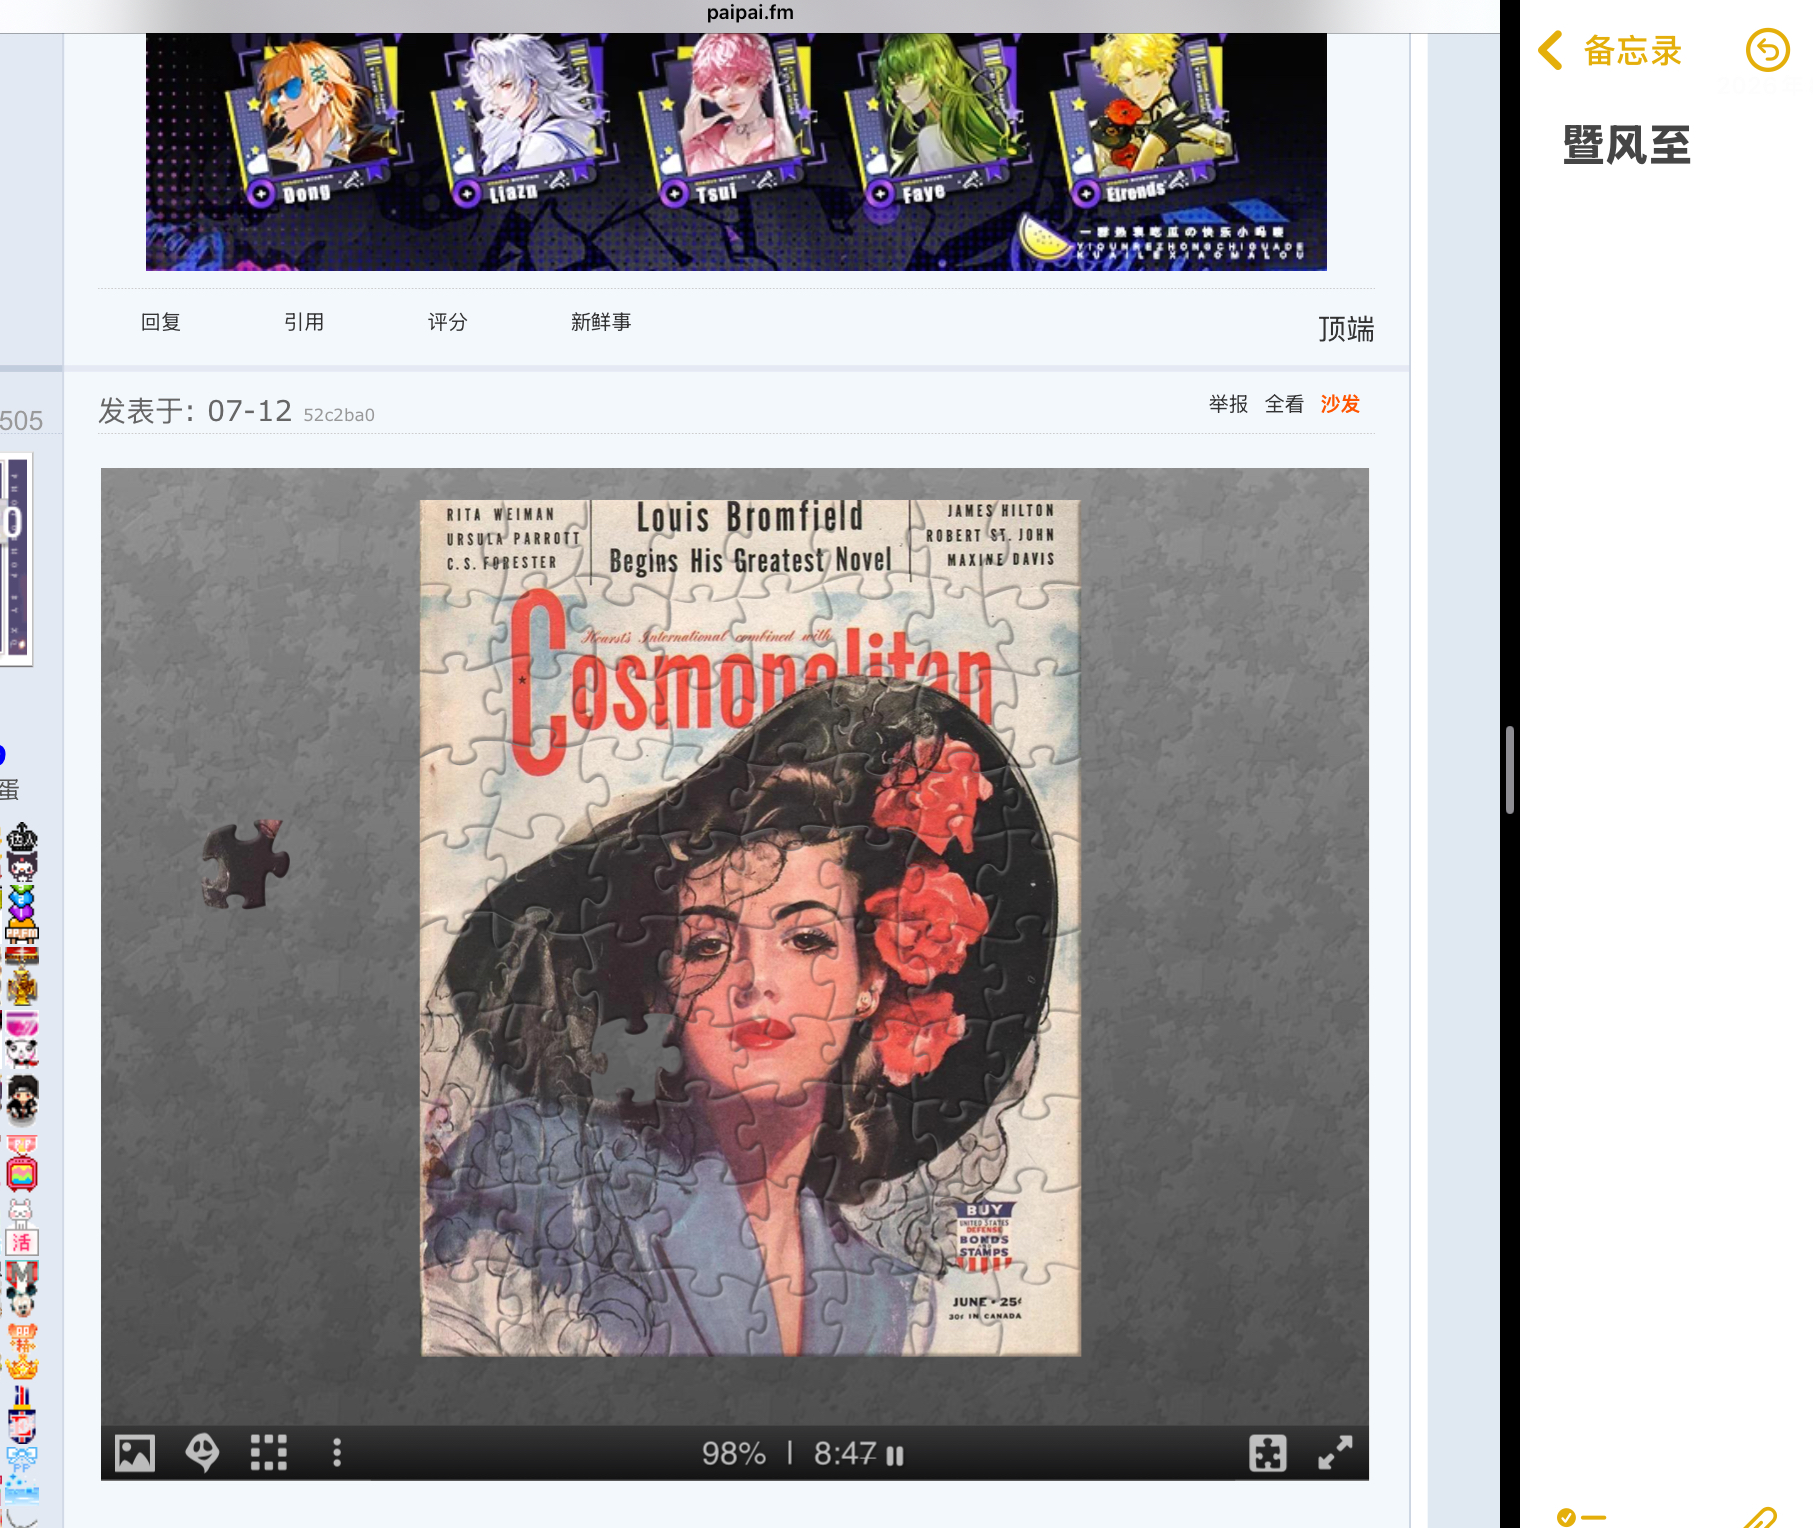This screenshot has height=1528, width=1813.
Task: Tap the paipai.fm address bar
Action: (750, 13)
